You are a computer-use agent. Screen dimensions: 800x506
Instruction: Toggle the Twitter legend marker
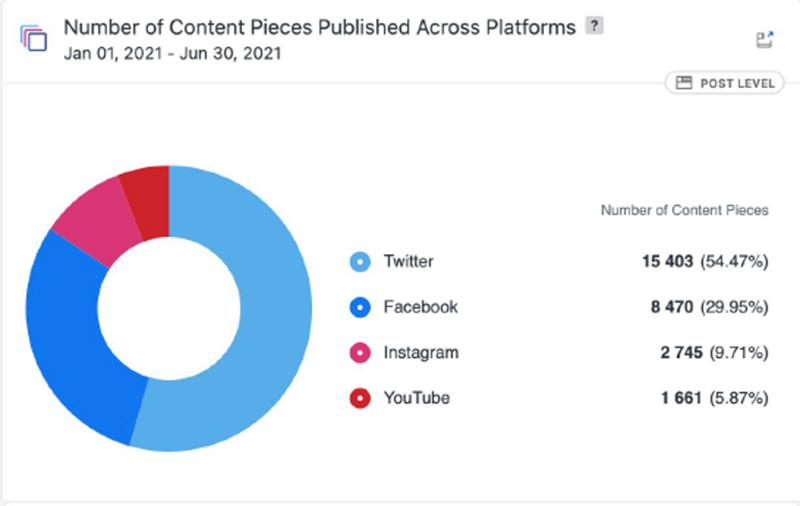(x=360, y=262)
